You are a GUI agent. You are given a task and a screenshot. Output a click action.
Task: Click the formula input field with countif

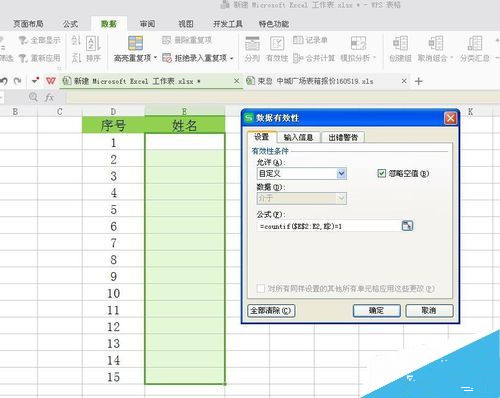point(328,226)
